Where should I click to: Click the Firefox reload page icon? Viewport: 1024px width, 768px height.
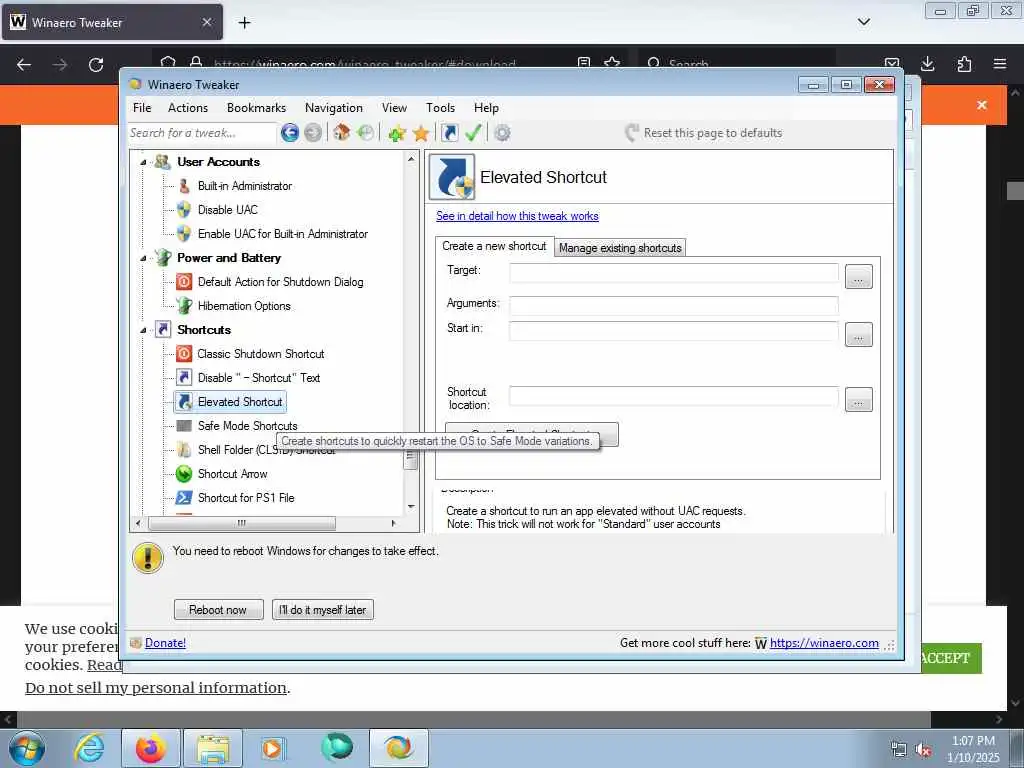(x=96, y=64)
